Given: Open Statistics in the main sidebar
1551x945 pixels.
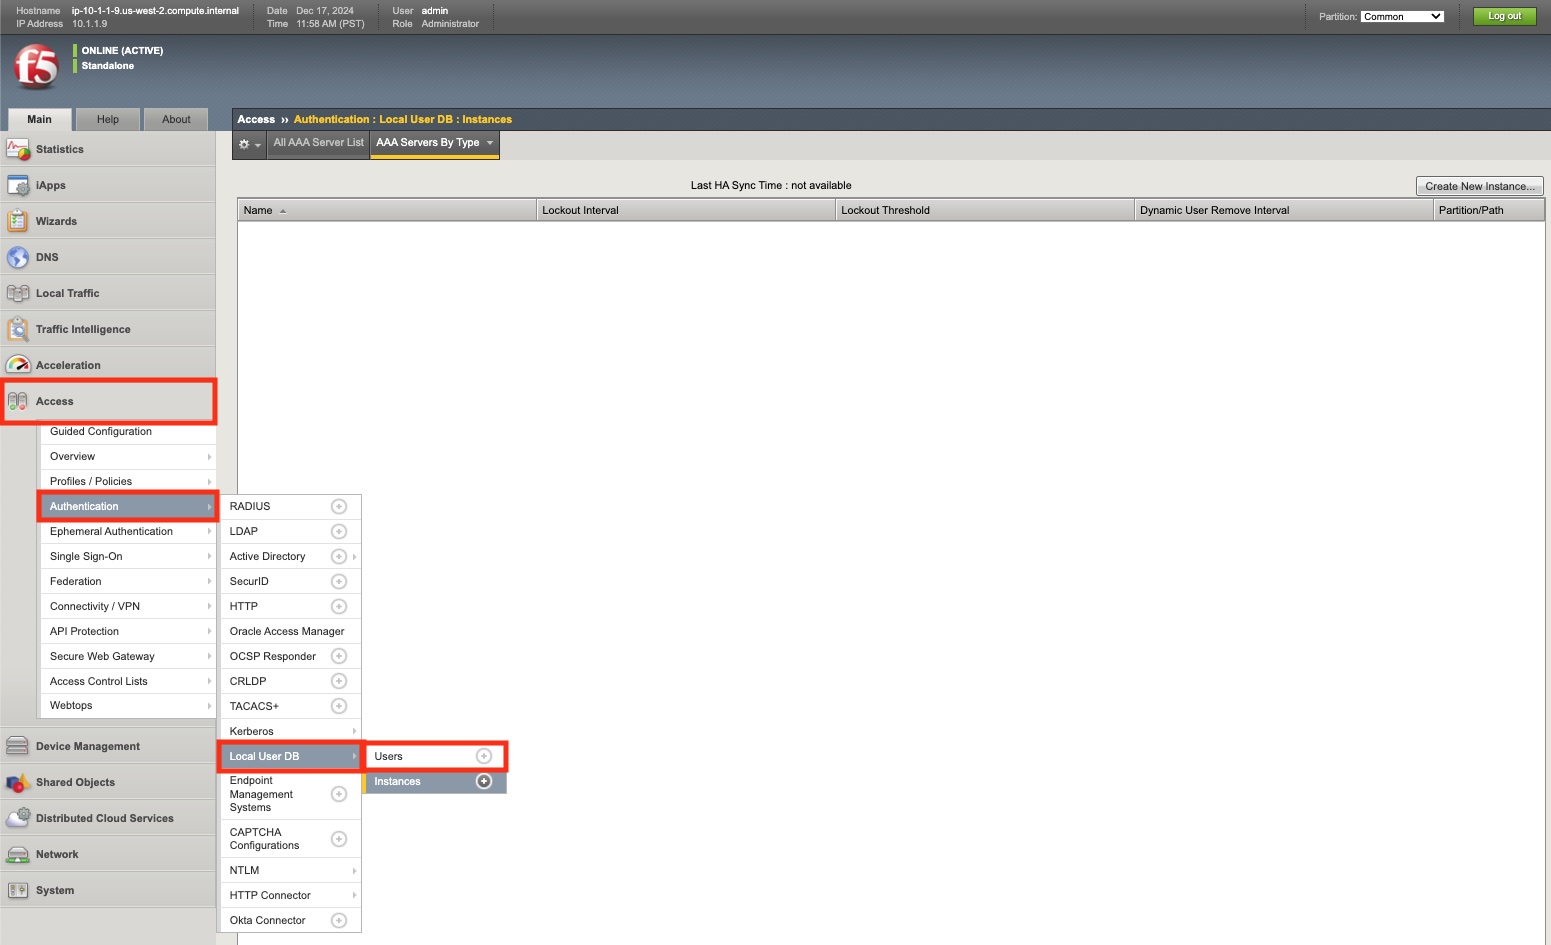Looking at the screenshot, I should point(108,149).
